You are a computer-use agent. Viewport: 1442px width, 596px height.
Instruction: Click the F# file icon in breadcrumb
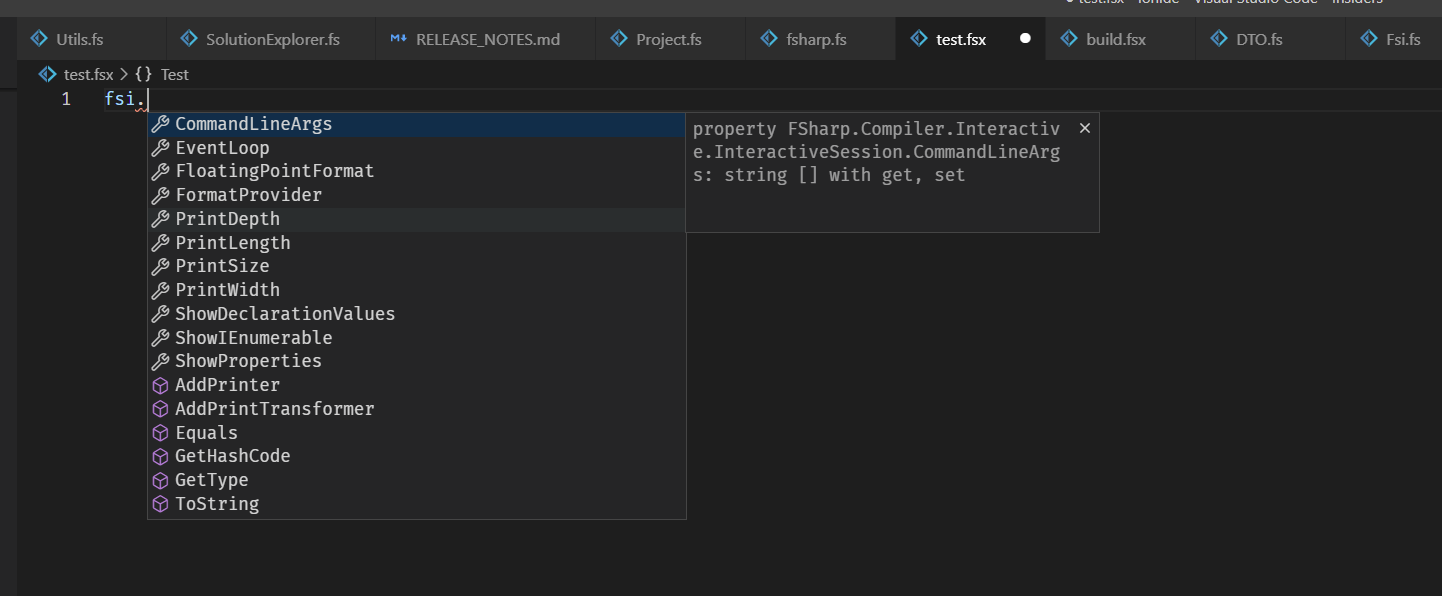point(47,74)
